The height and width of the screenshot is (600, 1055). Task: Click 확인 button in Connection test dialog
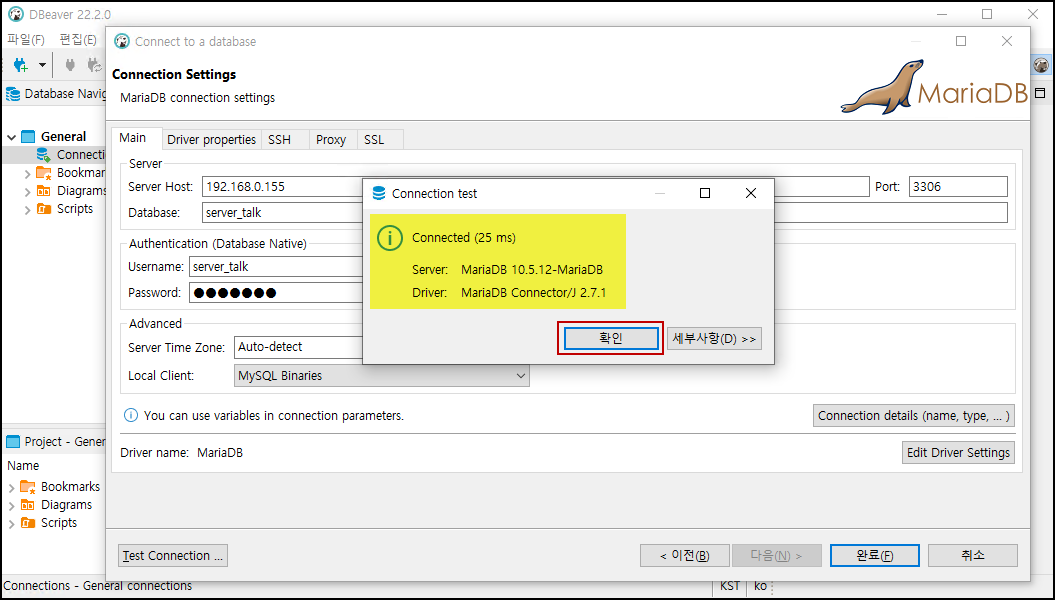pyautogui.click(x=611, y=338)
